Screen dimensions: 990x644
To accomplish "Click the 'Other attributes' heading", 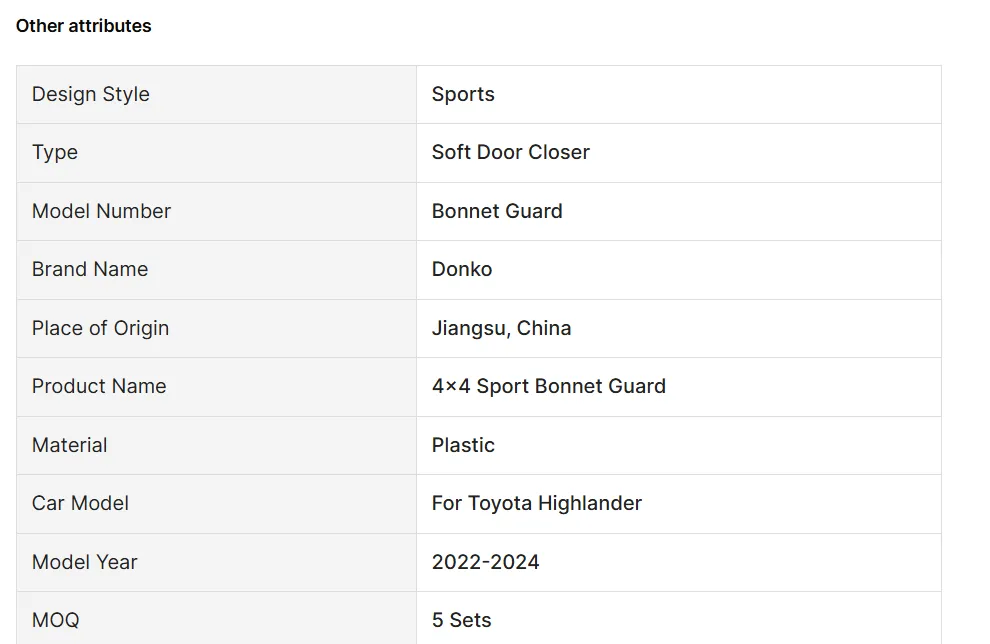I will 83,26.
